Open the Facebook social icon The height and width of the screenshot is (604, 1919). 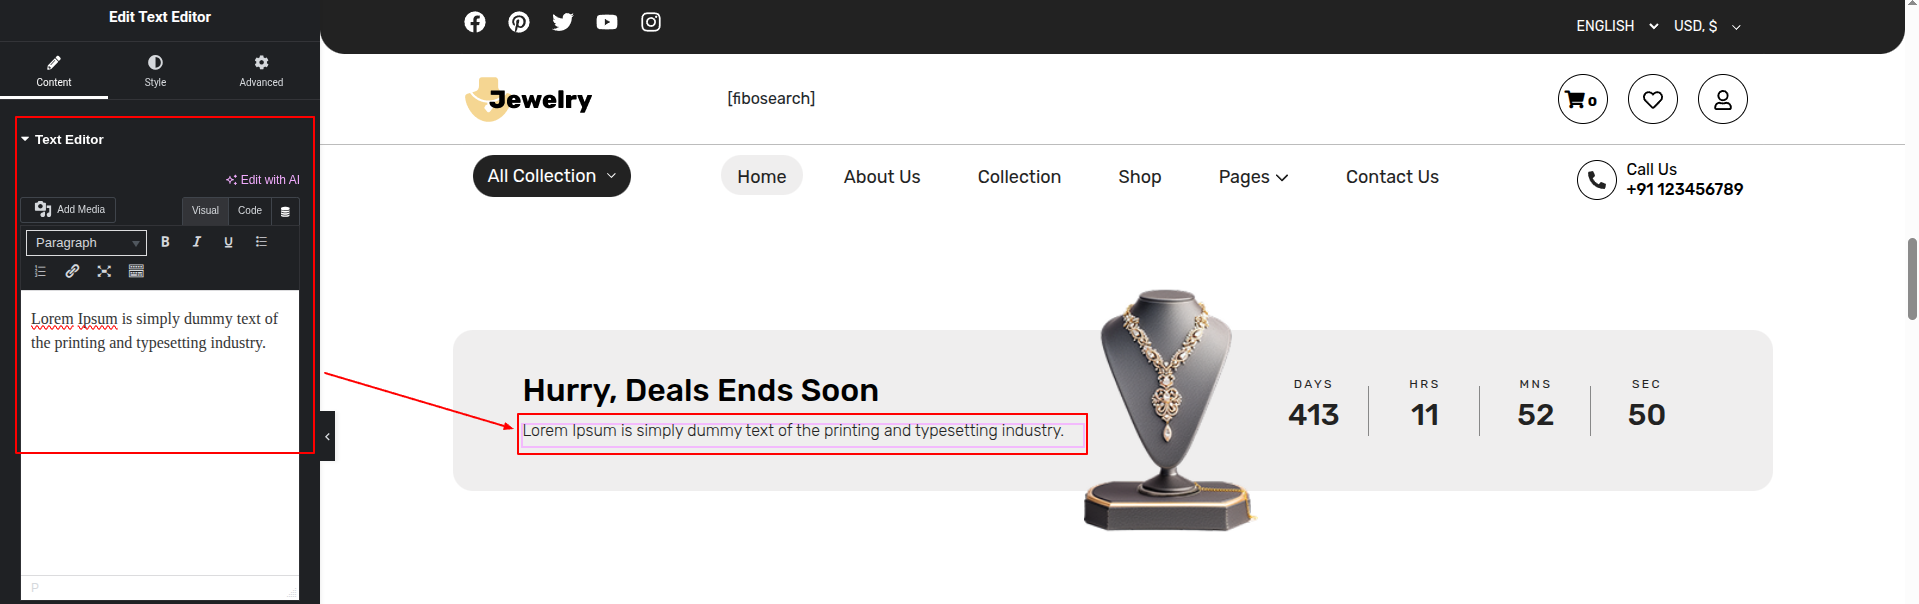pyautogui.click(x=475, y=22)
